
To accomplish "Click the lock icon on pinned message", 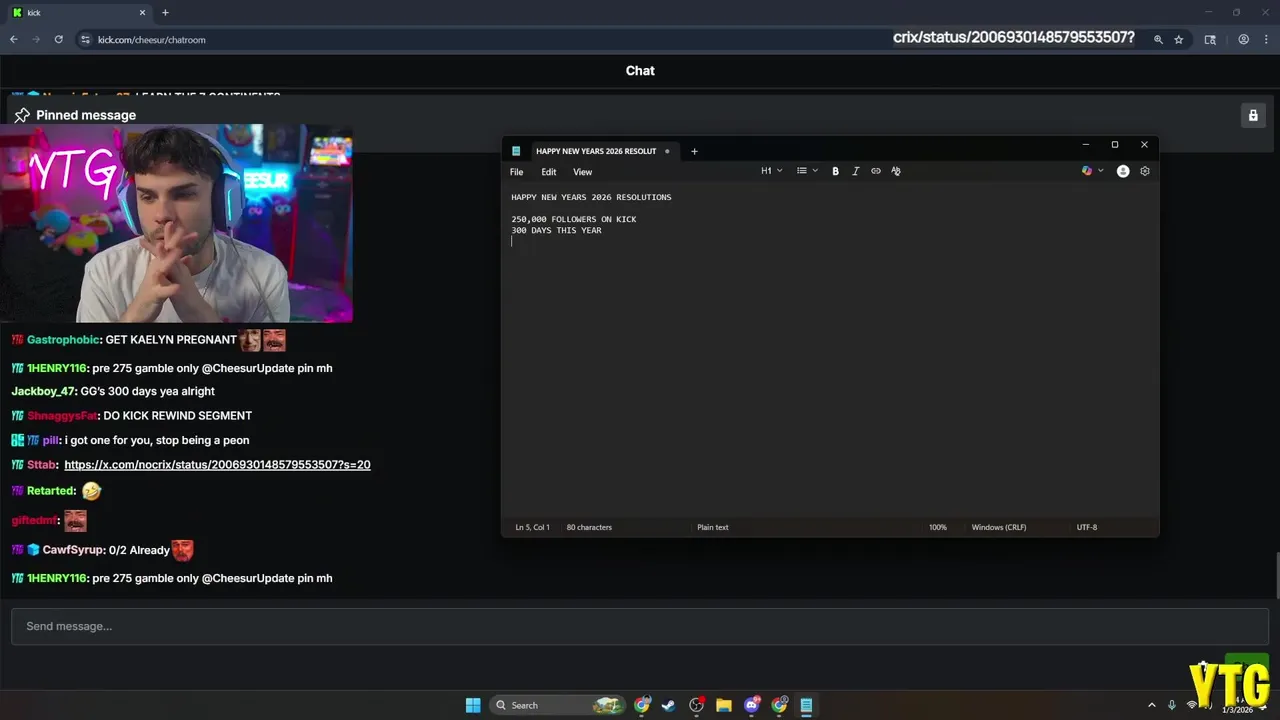I will tap(1253, 115).
